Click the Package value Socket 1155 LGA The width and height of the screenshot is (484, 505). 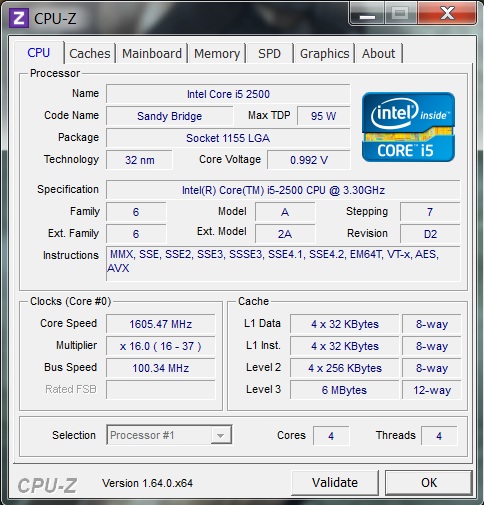[228, 138]
